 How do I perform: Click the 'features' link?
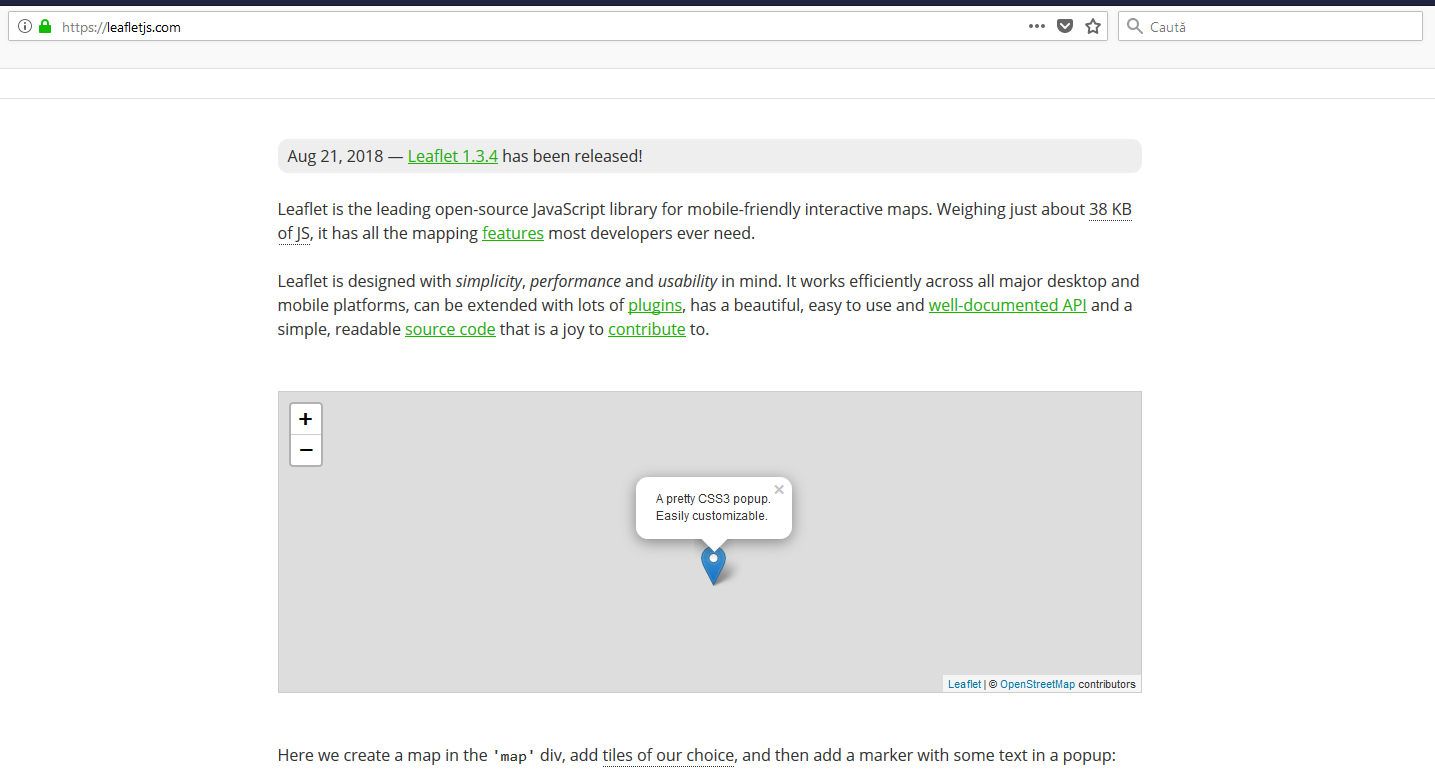pyautogui.click(x=512, y=232)
